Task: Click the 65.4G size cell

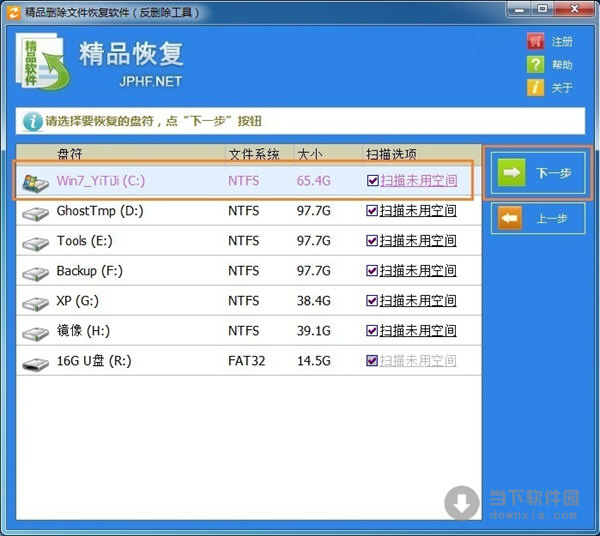Action: [314, 181]
